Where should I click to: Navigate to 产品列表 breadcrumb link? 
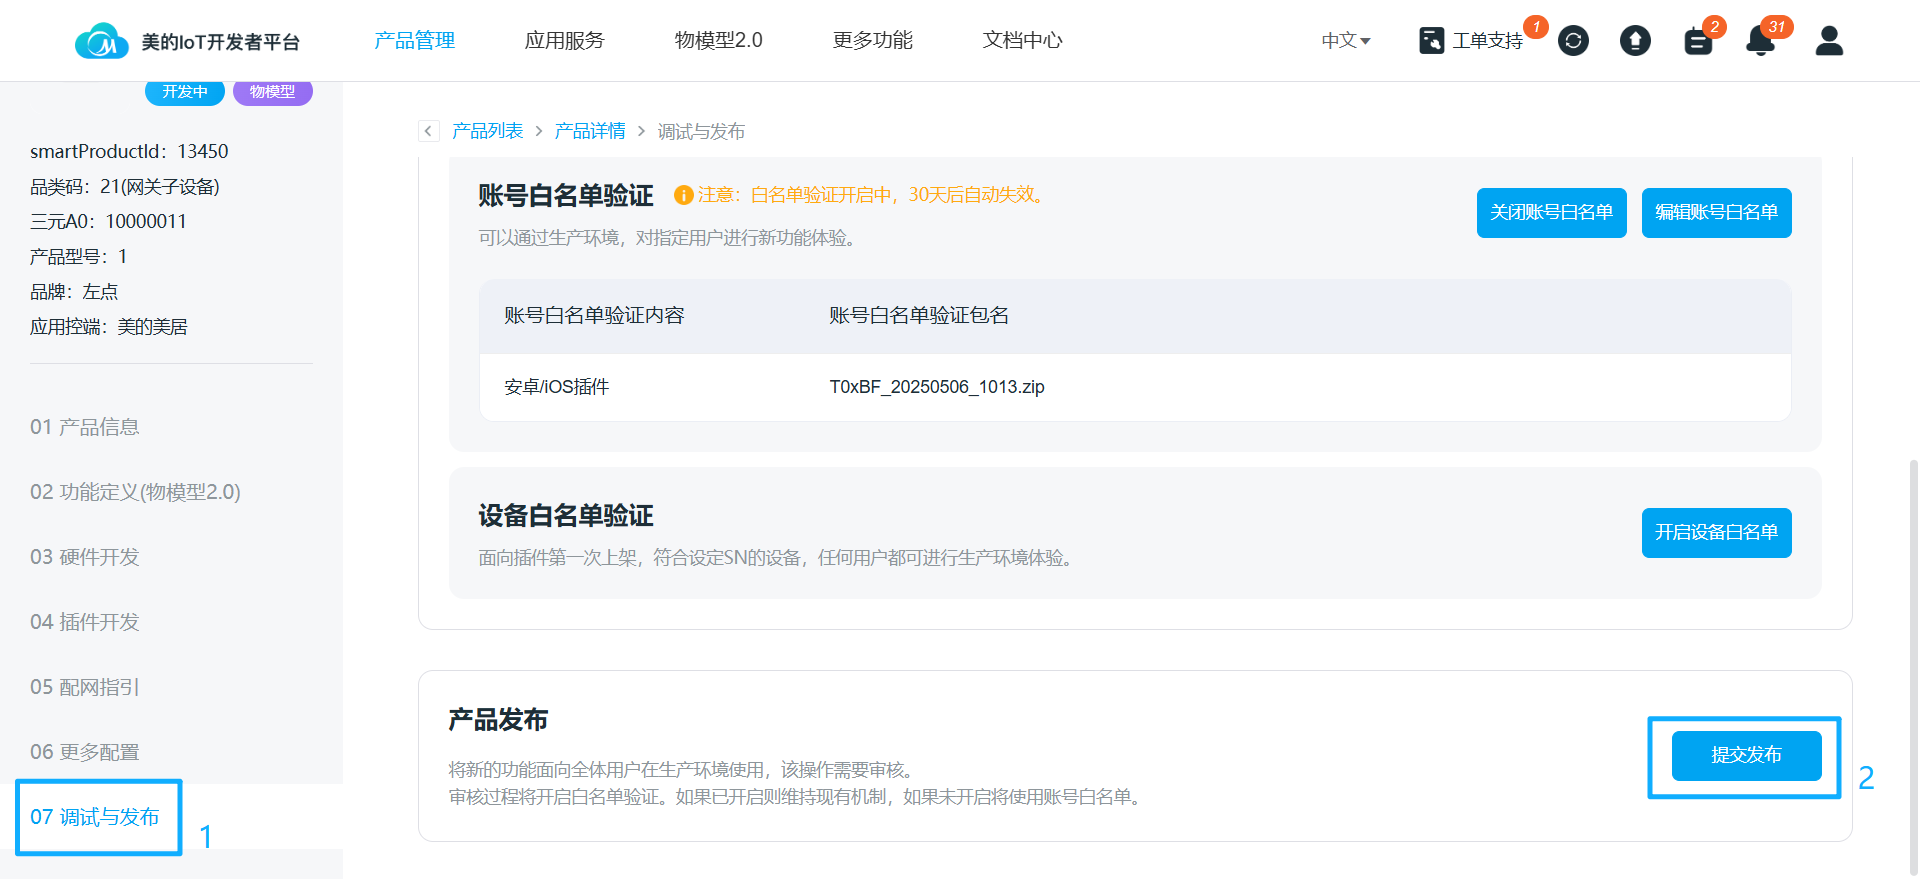tap(487, 131)
